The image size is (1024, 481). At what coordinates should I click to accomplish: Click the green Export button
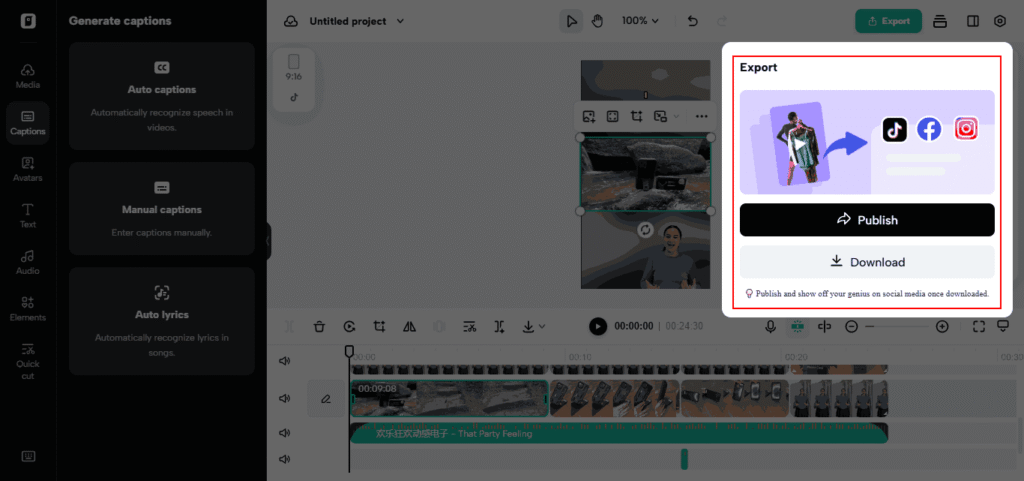pyautogui.click(x=888, y=21)
